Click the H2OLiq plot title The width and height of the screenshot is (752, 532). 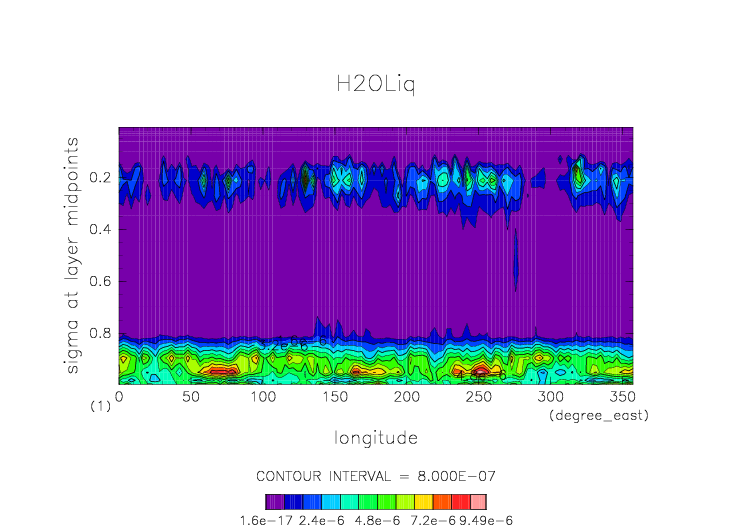(x=375, y=85)
